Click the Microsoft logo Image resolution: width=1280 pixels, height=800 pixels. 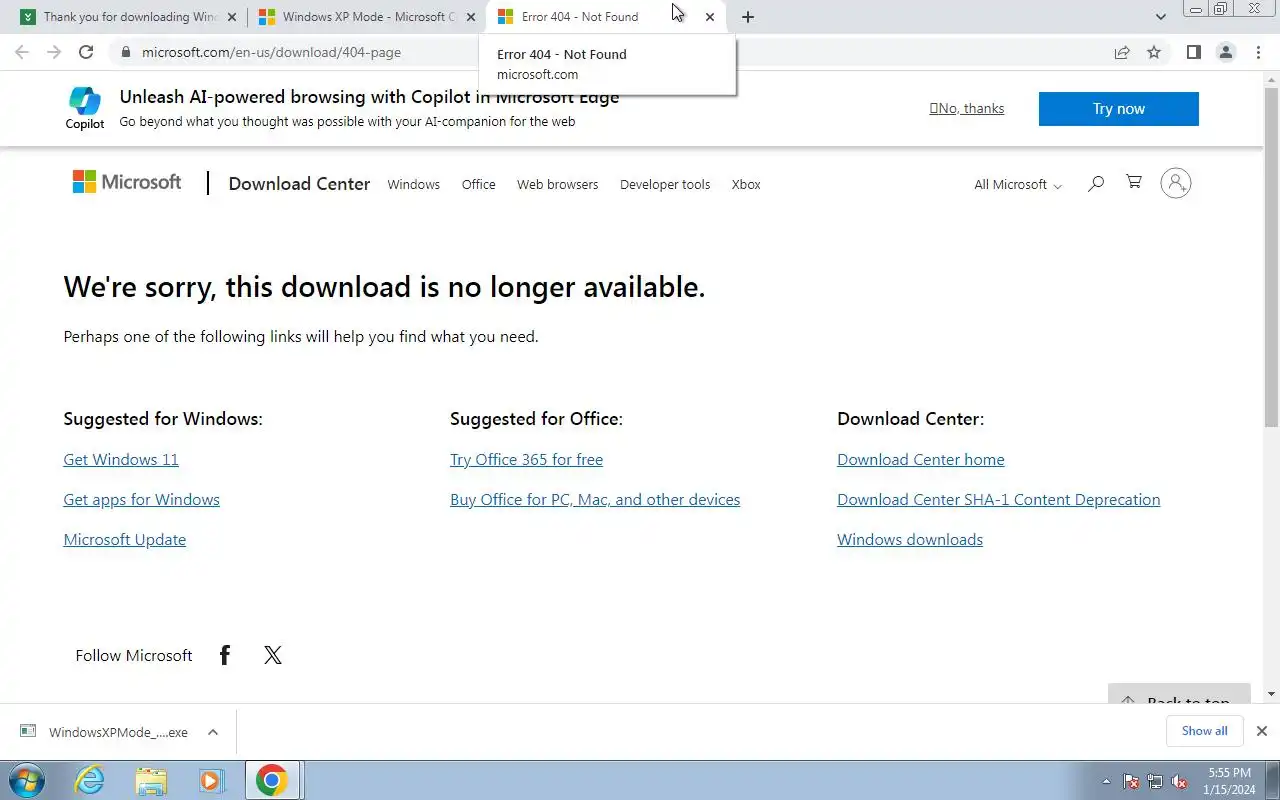(x=127, y=182)
